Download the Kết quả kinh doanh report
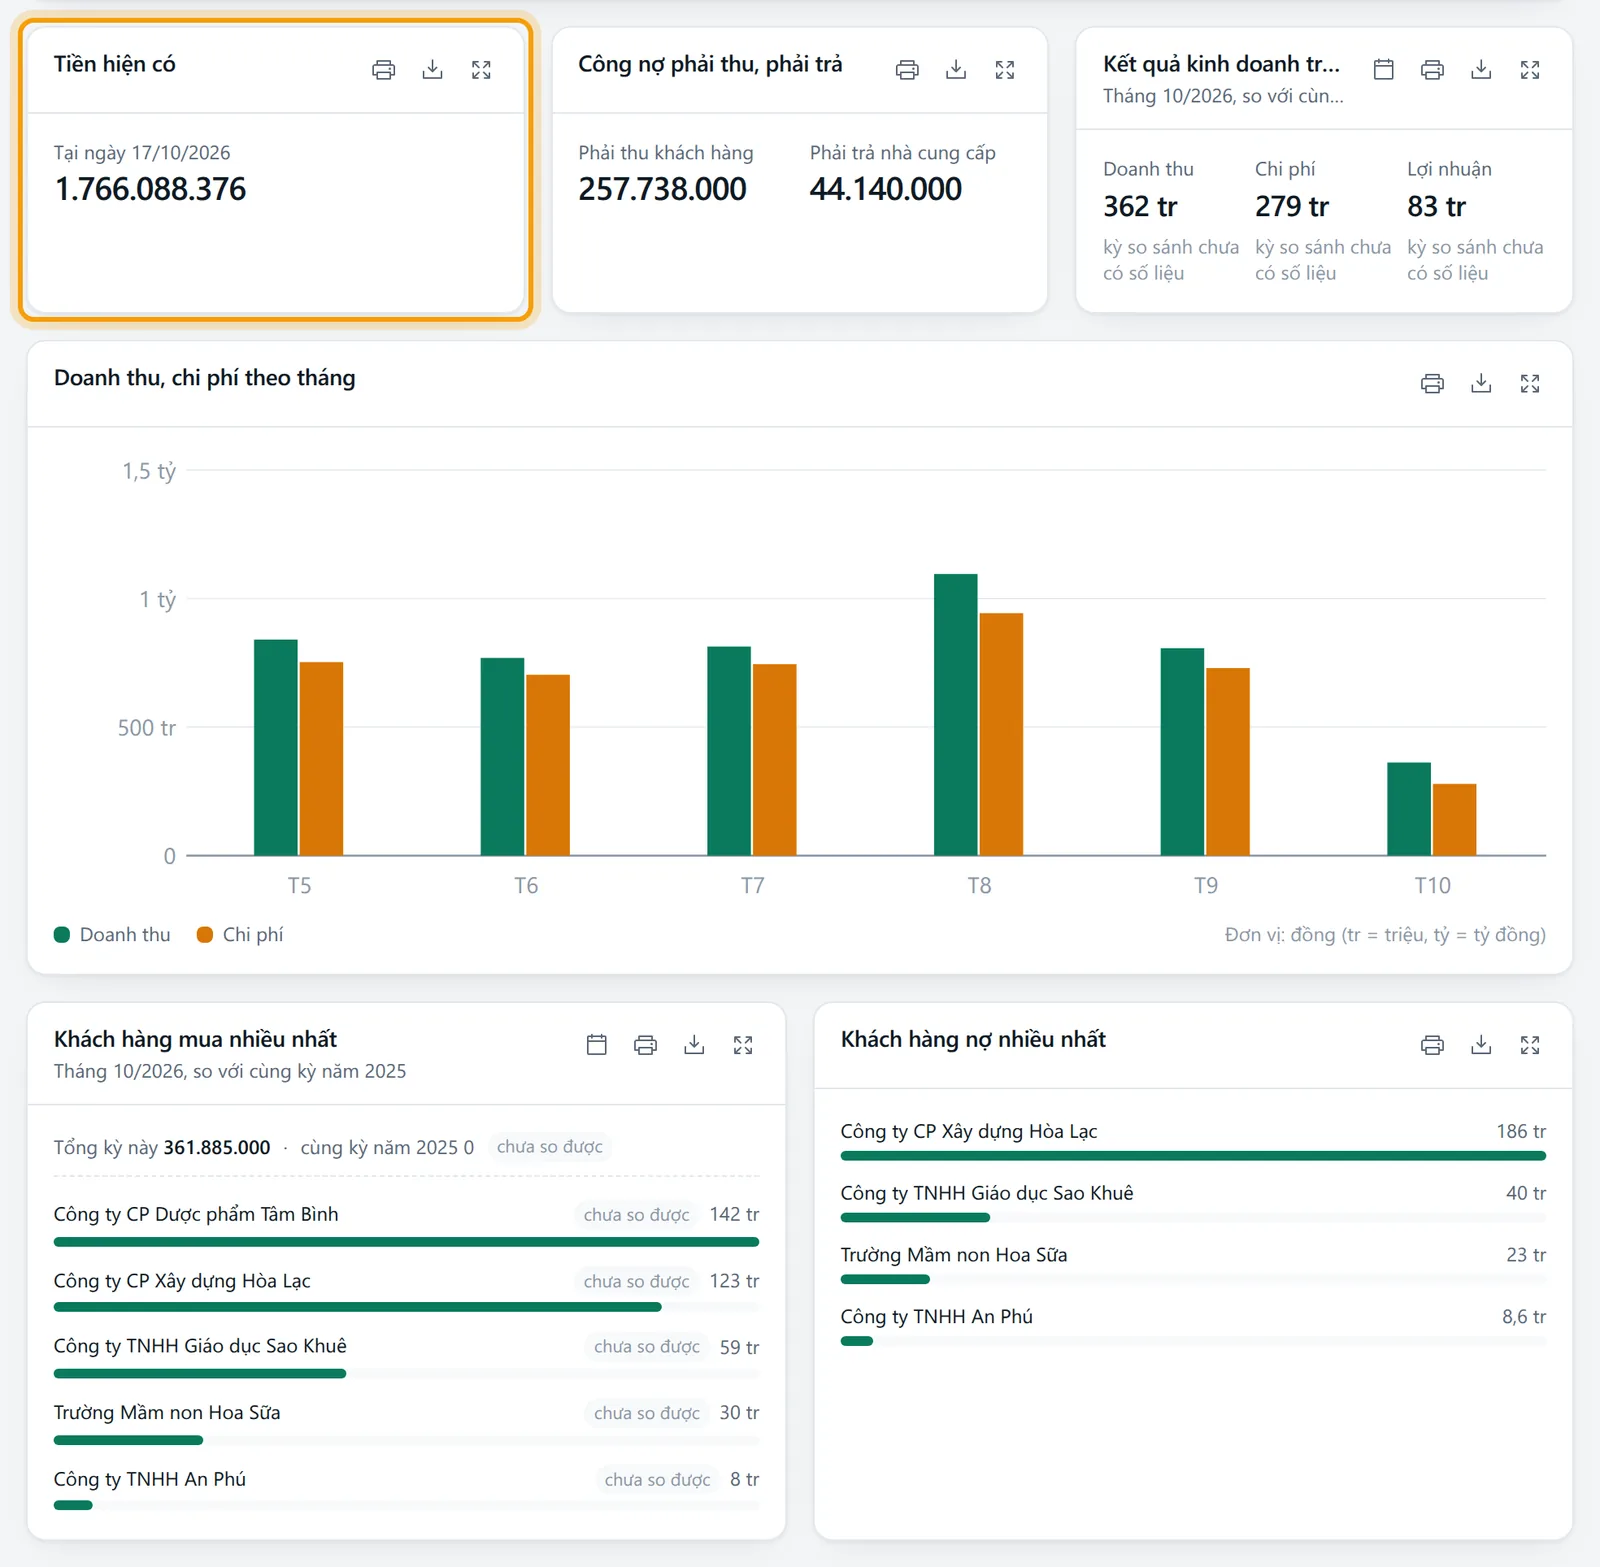Image resolution: width=1600 pixels, height=1567 pixels. coord(1481,70)
